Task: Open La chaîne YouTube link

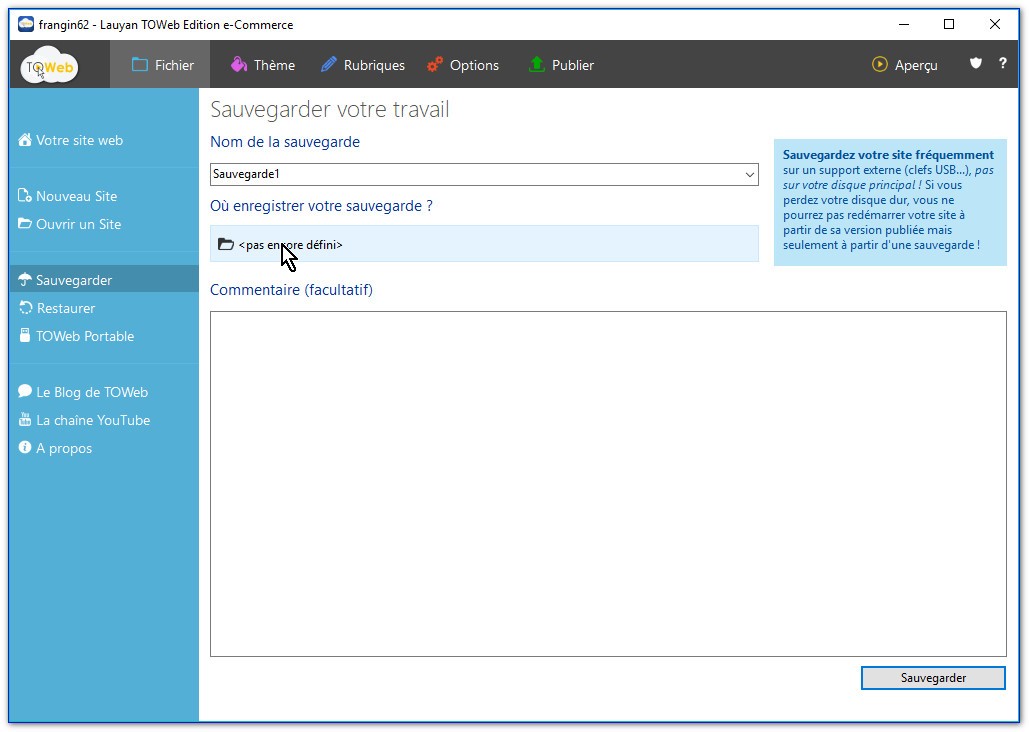Action: 92,420
